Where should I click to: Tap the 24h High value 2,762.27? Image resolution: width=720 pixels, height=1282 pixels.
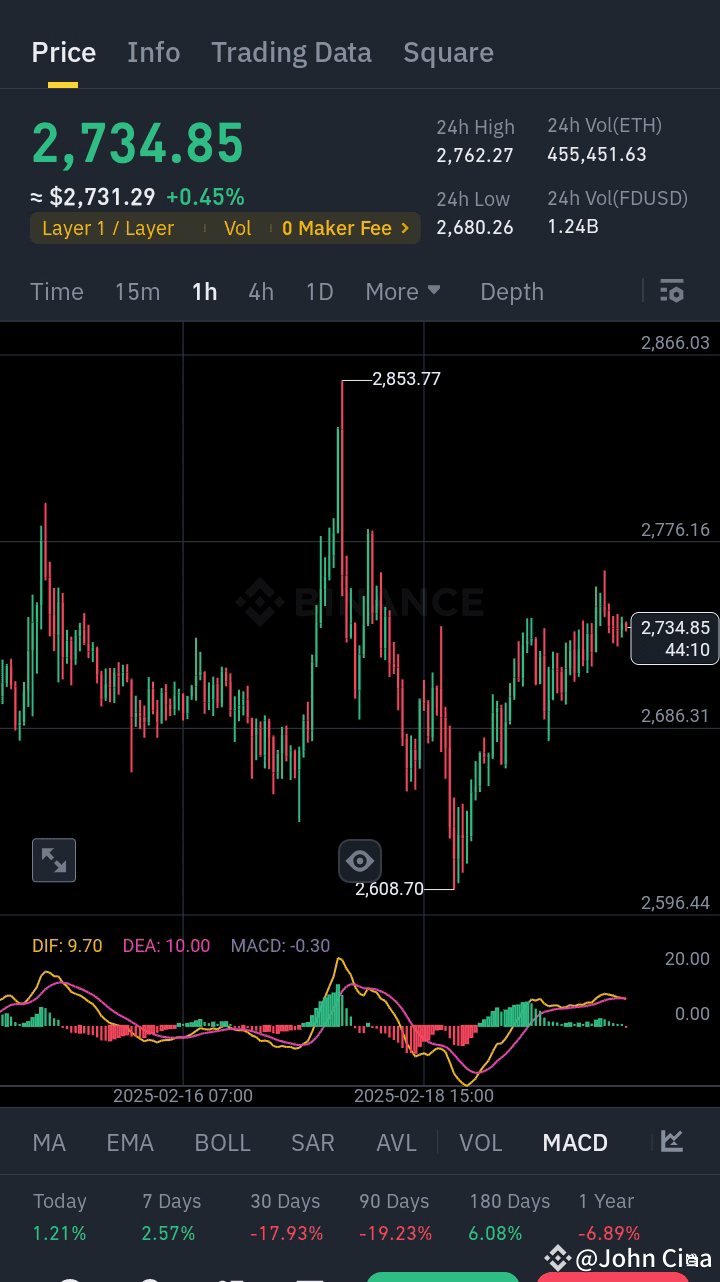[475, 155]
